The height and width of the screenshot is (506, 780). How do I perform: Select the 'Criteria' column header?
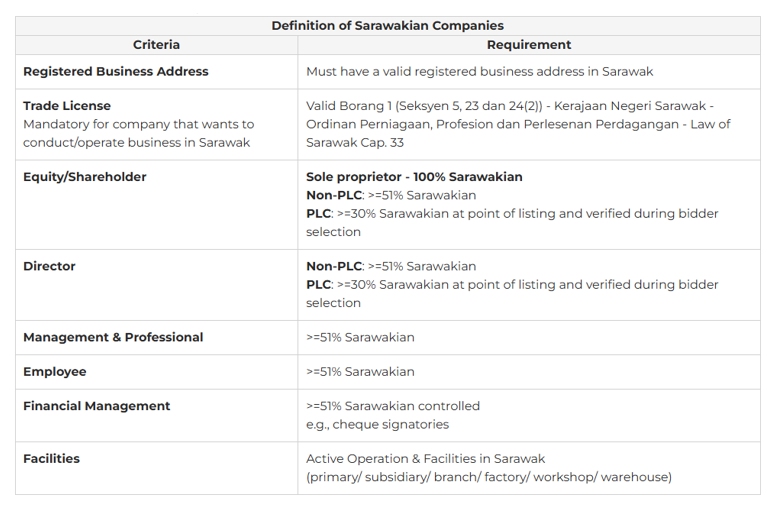(x=156, y=45)
